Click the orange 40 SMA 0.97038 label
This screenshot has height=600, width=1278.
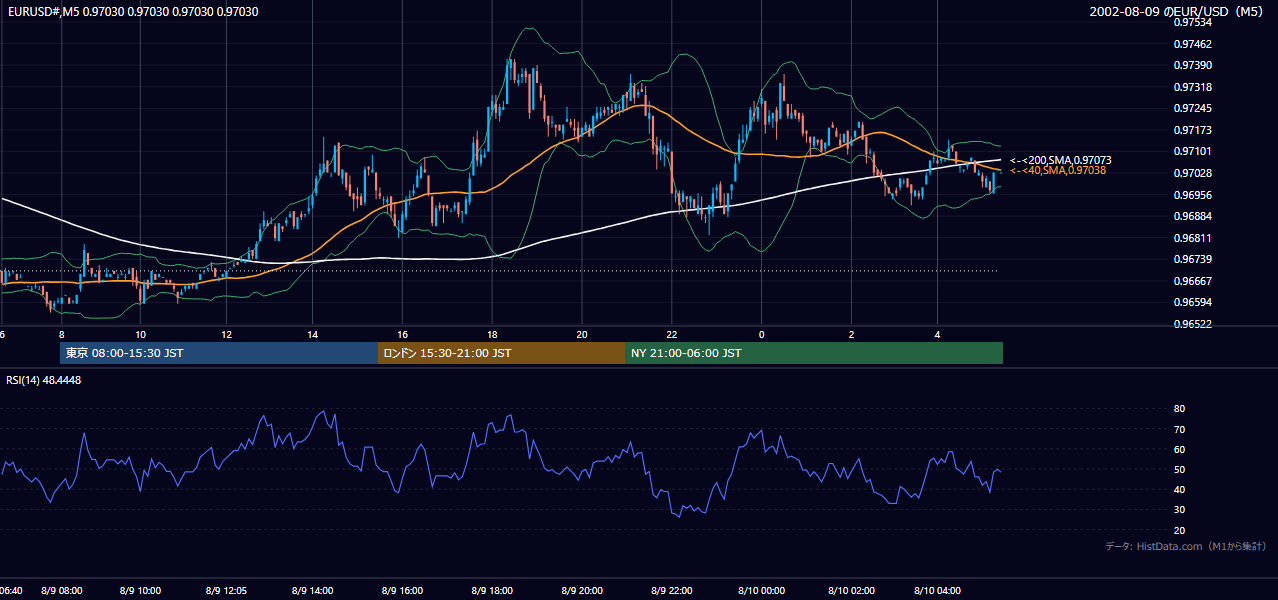(x=1057, y=171)
